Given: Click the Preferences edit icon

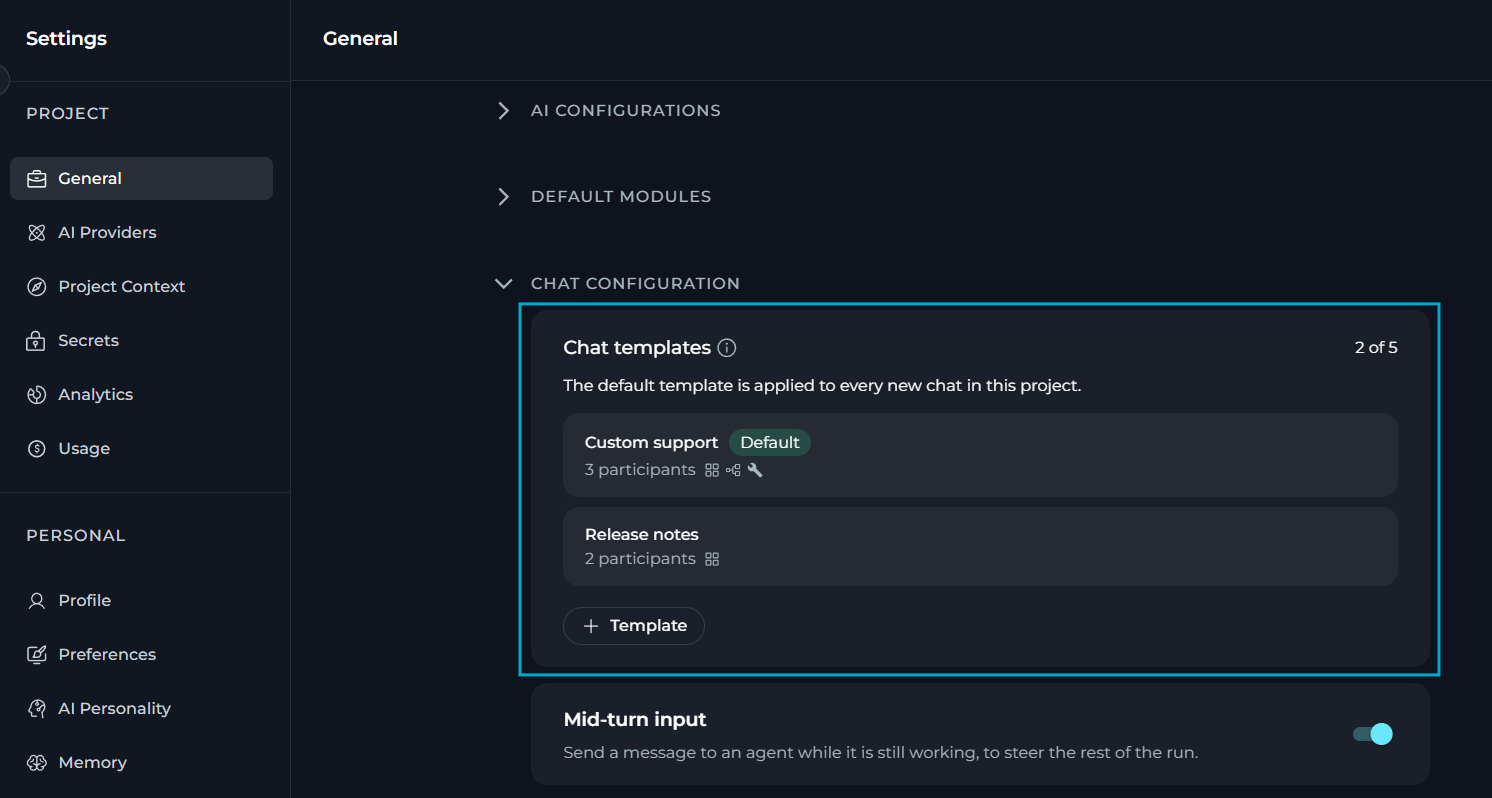Looking at the screenshot, I should click(x=37, y=655).
